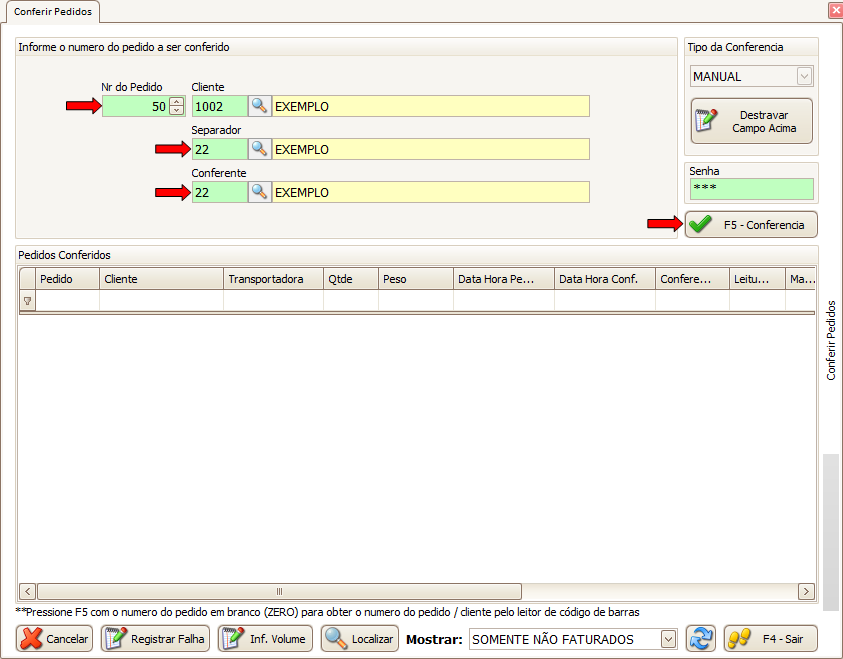
Task: Open Registrar Falha
Action: (x=155, y=639)
